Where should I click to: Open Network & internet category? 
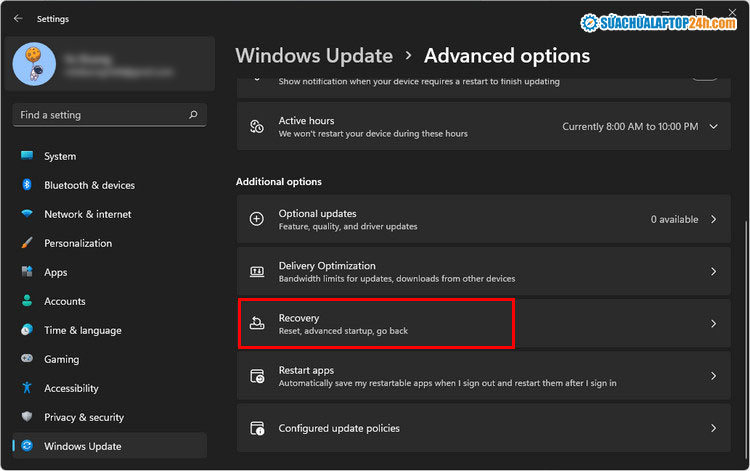click(110, 214)
